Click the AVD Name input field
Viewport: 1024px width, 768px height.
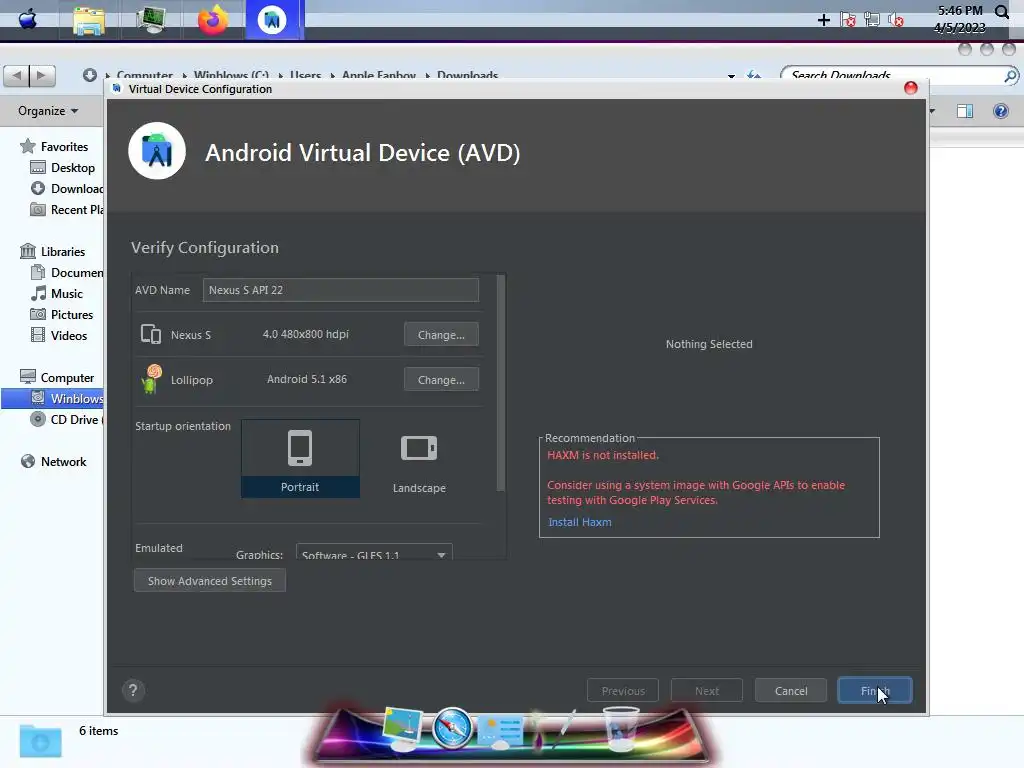(340, 290)
